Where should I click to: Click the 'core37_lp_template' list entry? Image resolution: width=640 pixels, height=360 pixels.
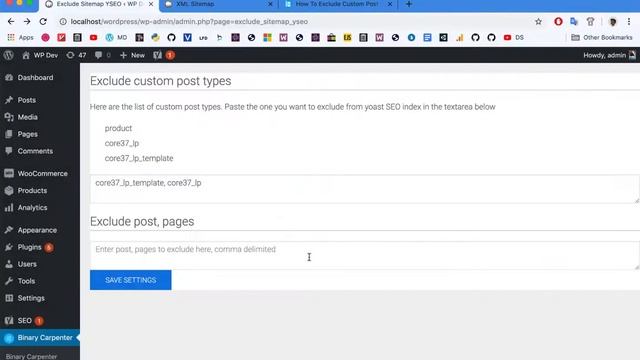pos(139,158)
